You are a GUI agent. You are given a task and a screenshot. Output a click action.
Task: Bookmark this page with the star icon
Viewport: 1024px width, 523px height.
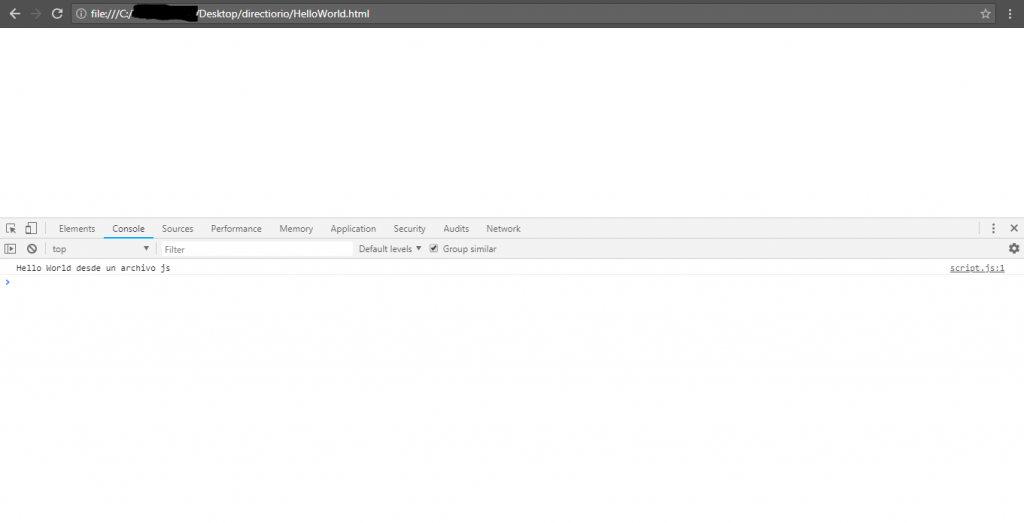pyautogui.click(x=985, y=14)
